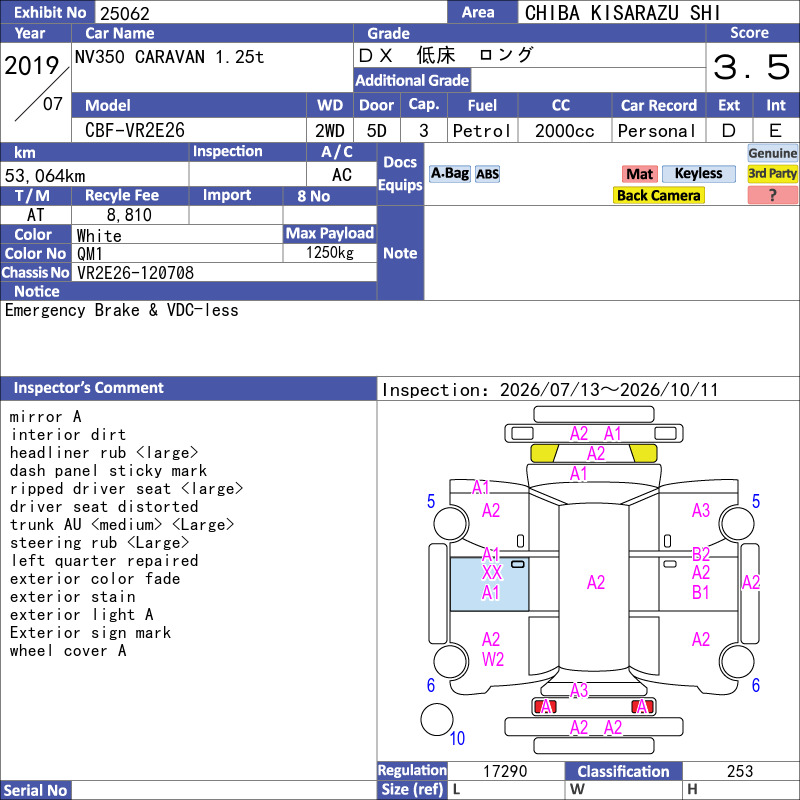The image size is (800, 800).
Task: Click the 53,064km mileage value
Action: point(45,176)
